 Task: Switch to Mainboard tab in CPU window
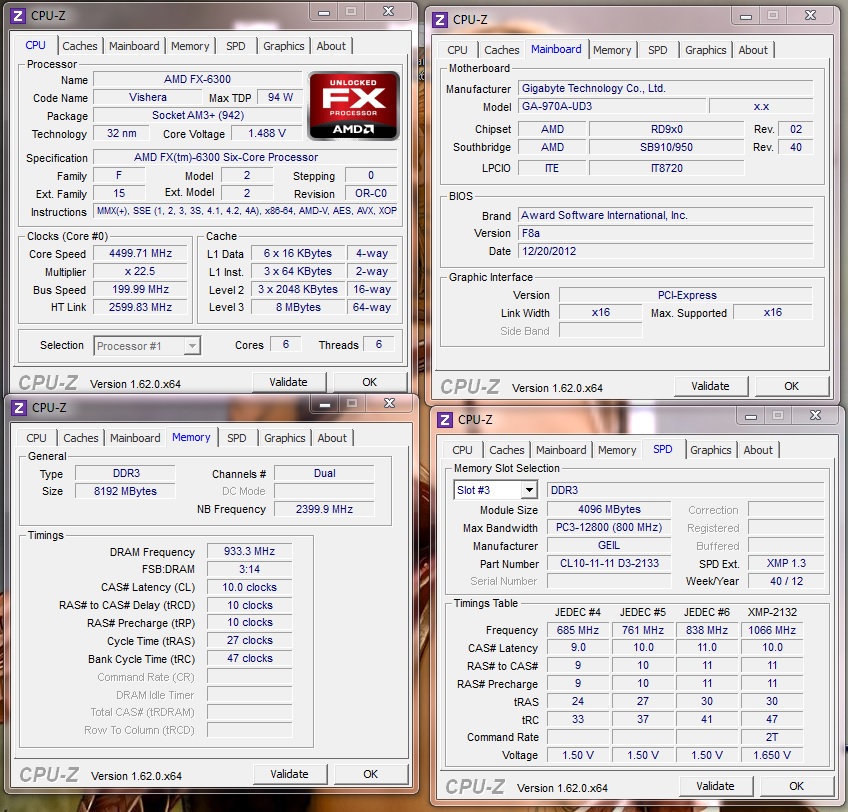click(x=134, y=46)
